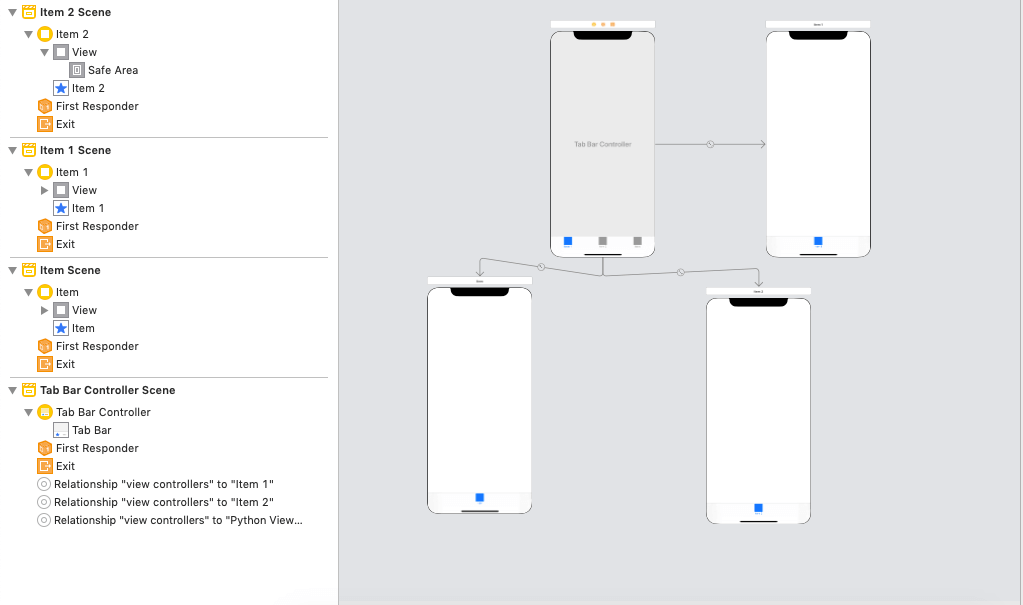Click the Tab Bar icon under Tab Bar Controller

pyautogui.click(x=61, y=430)
